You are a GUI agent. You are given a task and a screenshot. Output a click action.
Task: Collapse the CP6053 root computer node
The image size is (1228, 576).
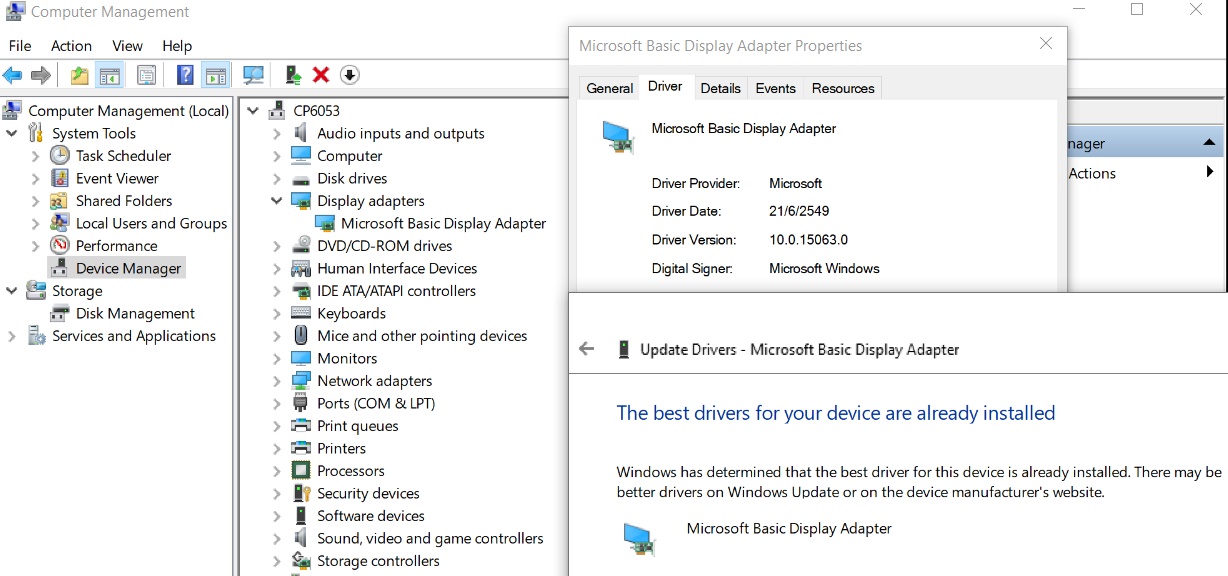click(253, 111)
